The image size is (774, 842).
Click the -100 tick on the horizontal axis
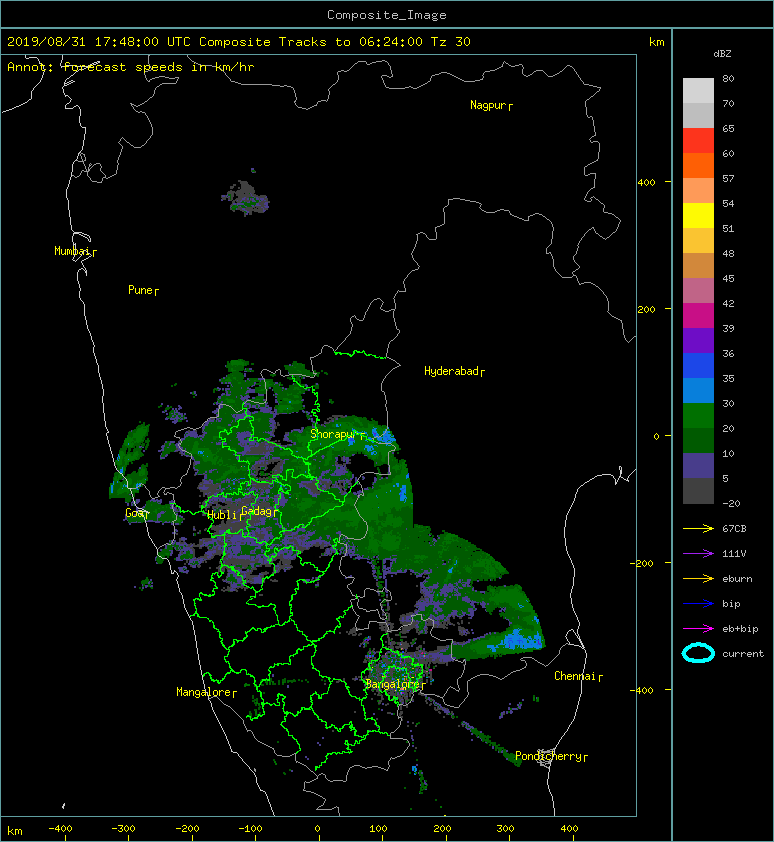tap(250, 829)
